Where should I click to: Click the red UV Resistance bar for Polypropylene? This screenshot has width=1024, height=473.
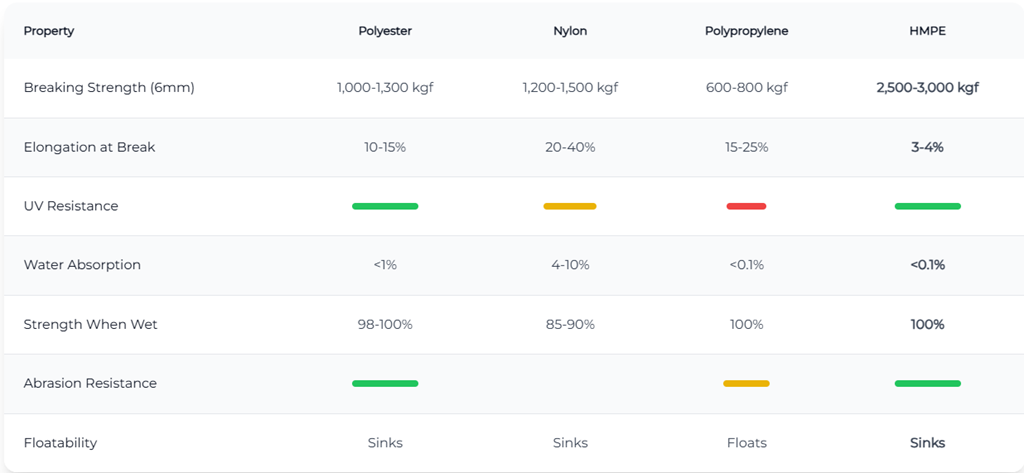[746, 206]
